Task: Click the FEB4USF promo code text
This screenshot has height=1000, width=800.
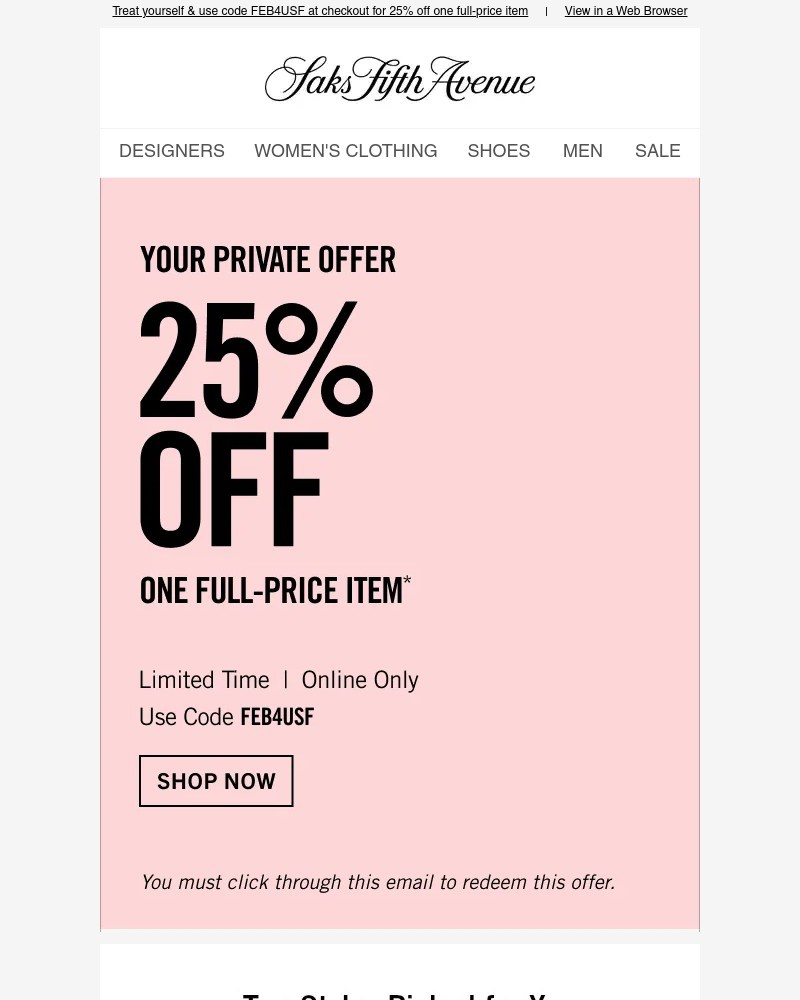Action: tap(277, 716)
